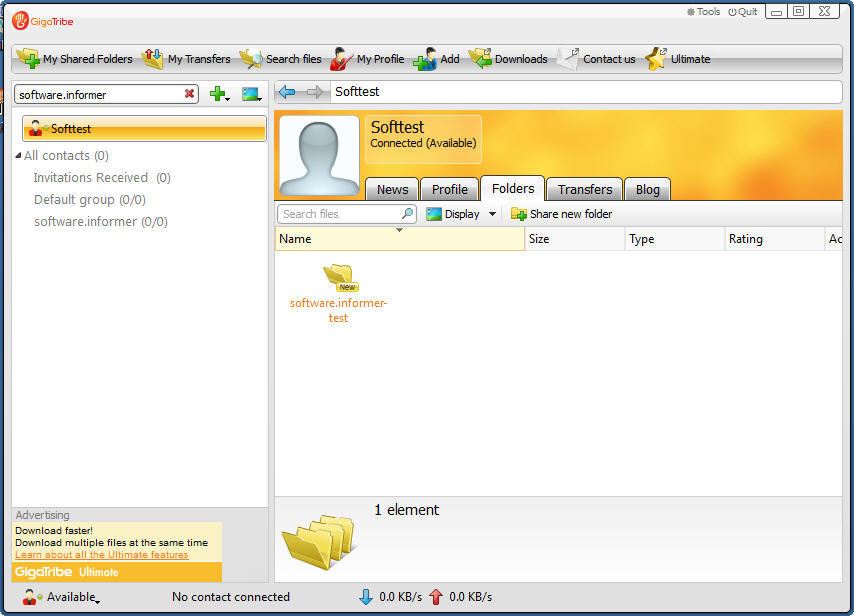Click the Search files toolbar icon
Viewport: 854px width, 616px height.
(251, 59)
